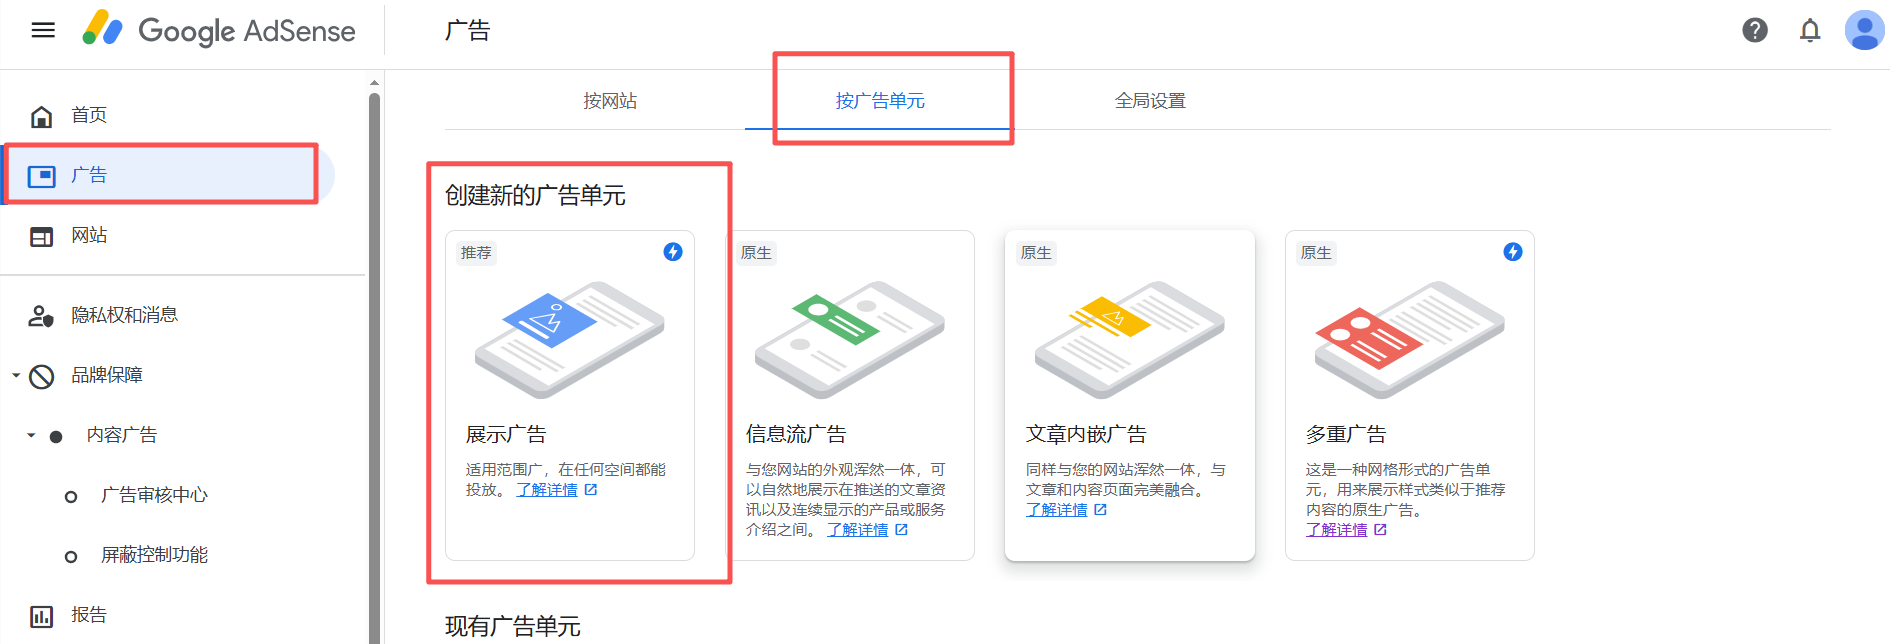Open the notifications bell
This screenshot has height=644, width=1890.
click(1809, 30)
